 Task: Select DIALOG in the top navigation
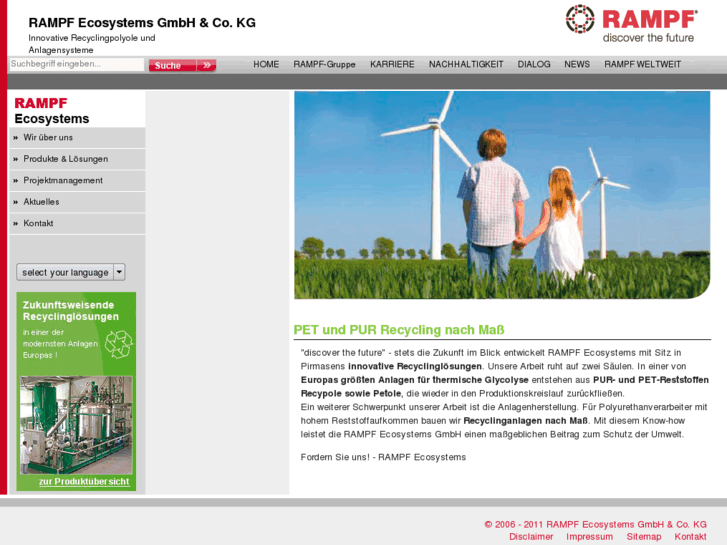[x=534, y=64]
